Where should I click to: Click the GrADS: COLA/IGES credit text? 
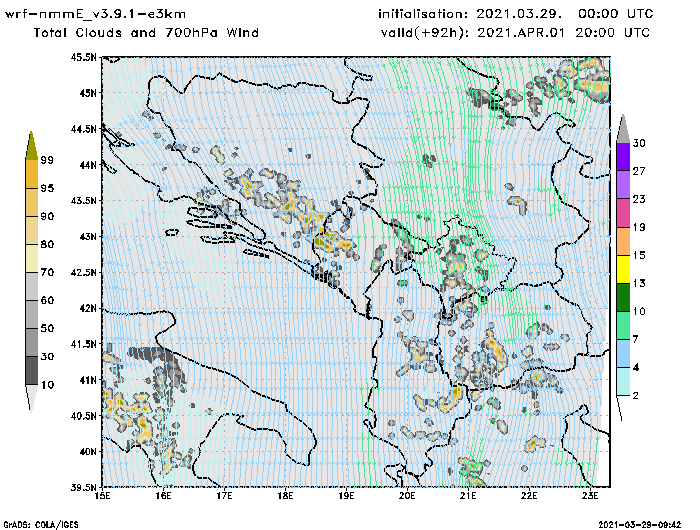click(41, 525)
